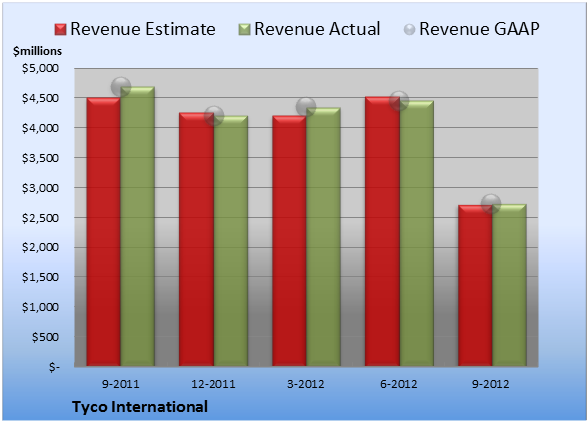This screenshot has height=422, width=588.
Task: Click the $millions axis unit label
Action: pyautogui.click(x=37, y=51)
